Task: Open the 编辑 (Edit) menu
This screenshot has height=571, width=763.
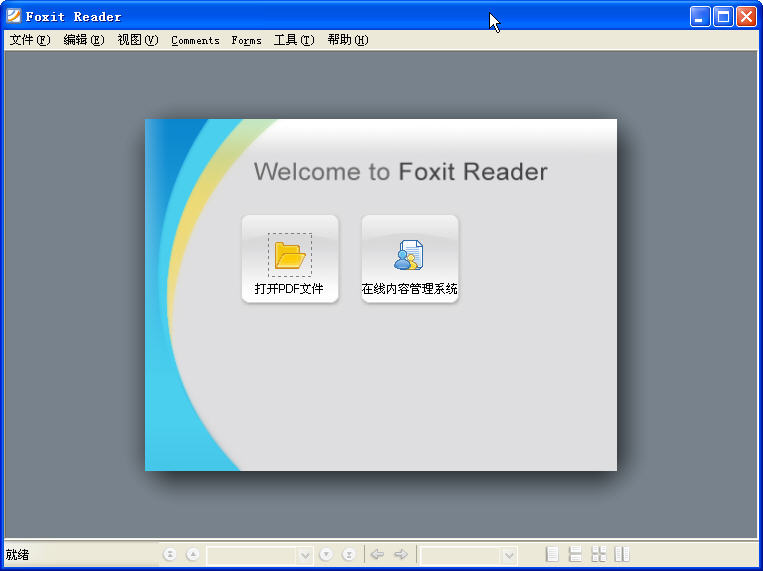Action: [83, 40]
